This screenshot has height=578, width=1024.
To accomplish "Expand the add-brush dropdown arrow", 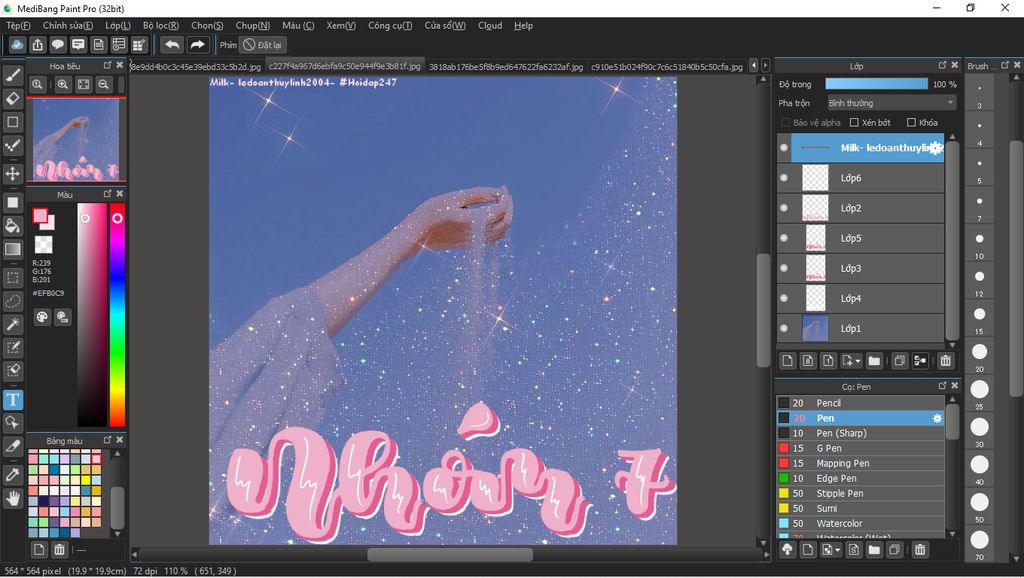I will pos(837,551).
